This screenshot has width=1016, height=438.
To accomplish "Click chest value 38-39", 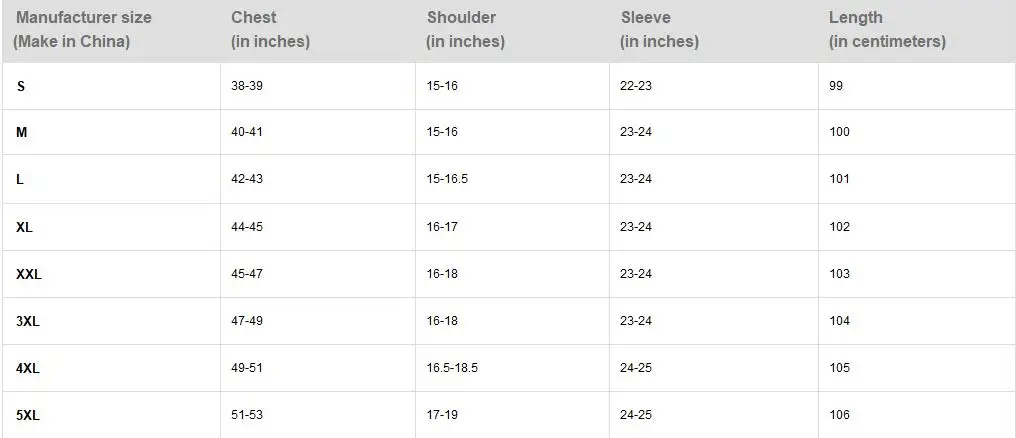I will click(x=247, y=86).
